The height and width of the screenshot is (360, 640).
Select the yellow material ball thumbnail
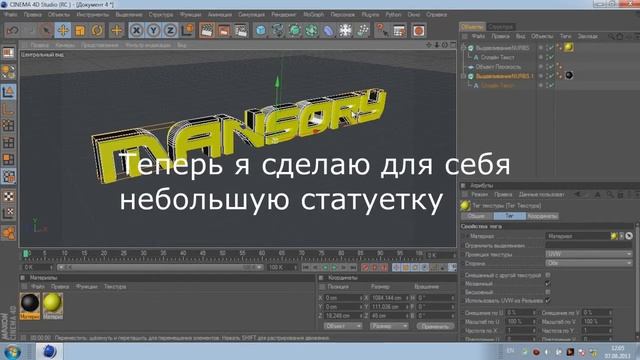53,303
